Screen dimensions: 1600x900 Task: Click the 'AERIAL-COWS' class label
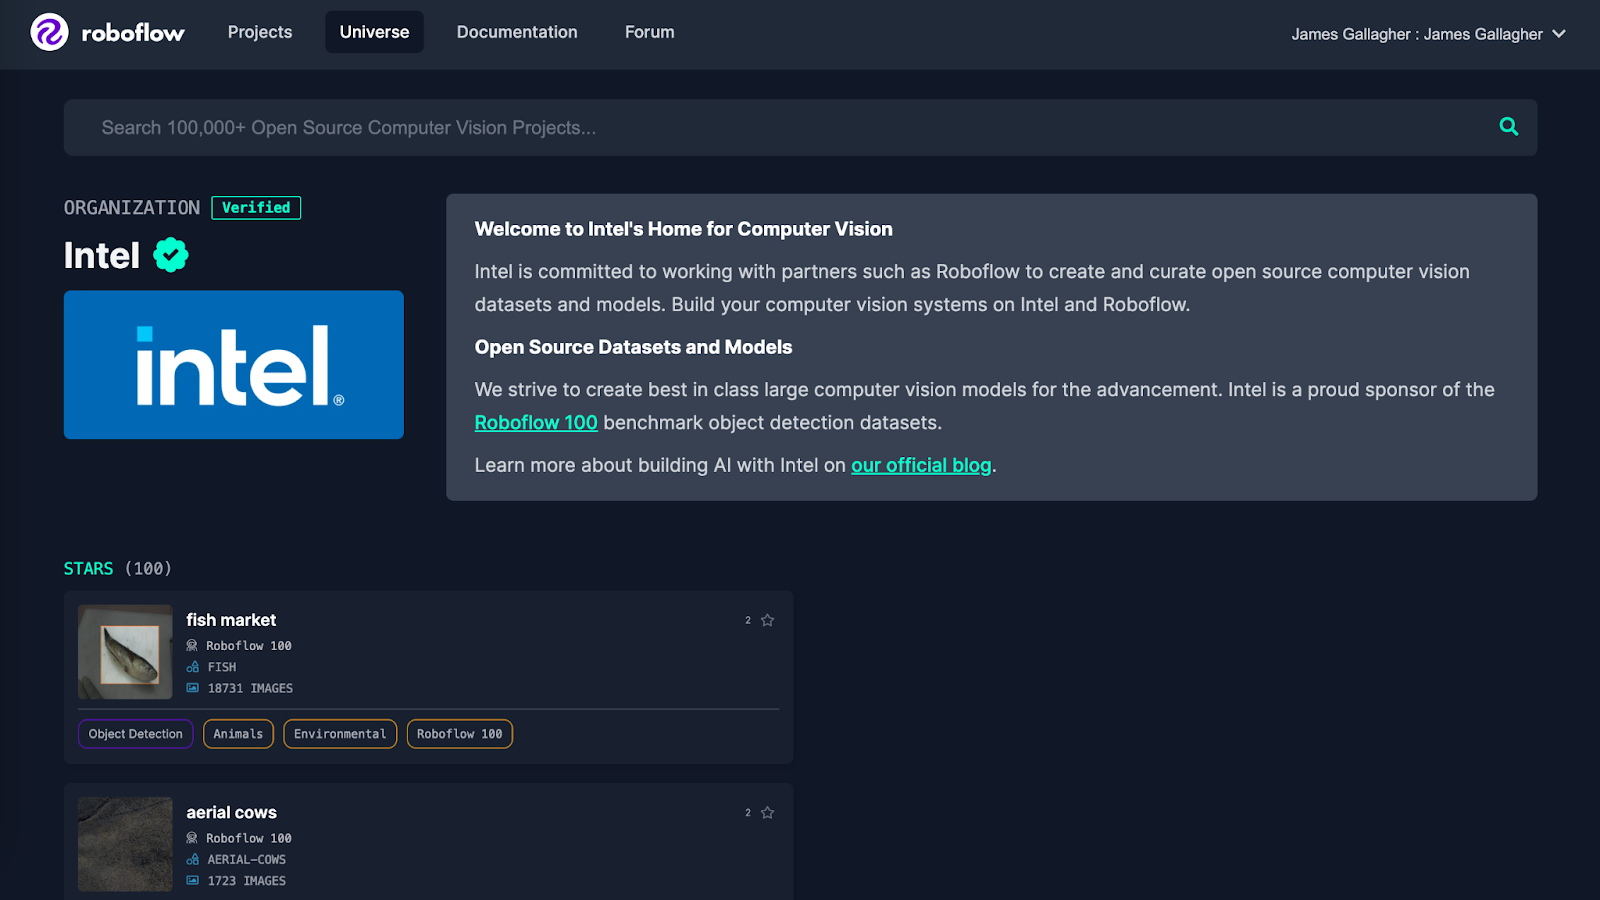point(247,860)
